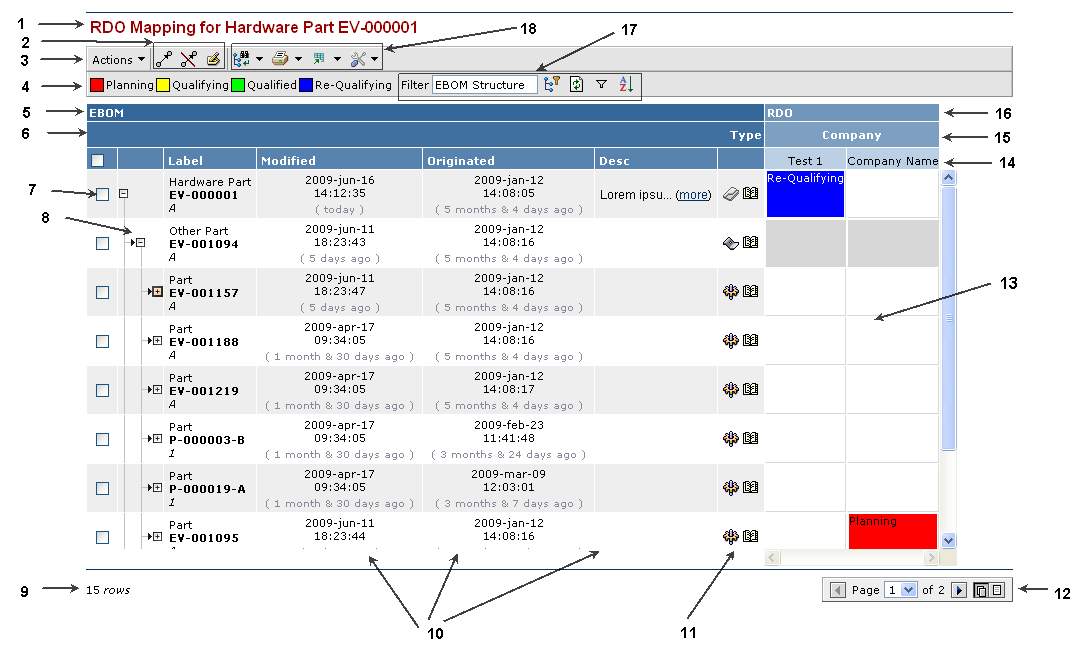Viewport: 1076px width, 647px height.
Task: Click the Modified column header
Action: pos(288,160)
